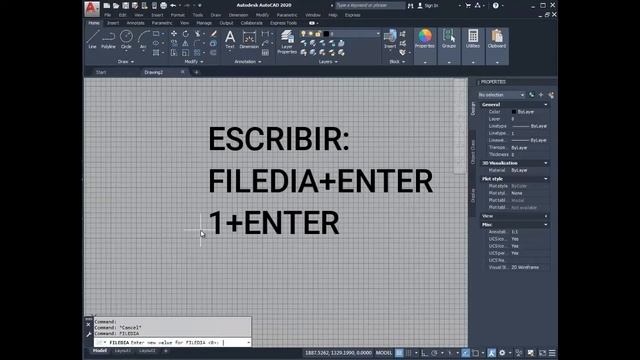Collapse the General section in Properties
Image resolution: width=640 pixels, height=360 pixels.
coord(546,104)
